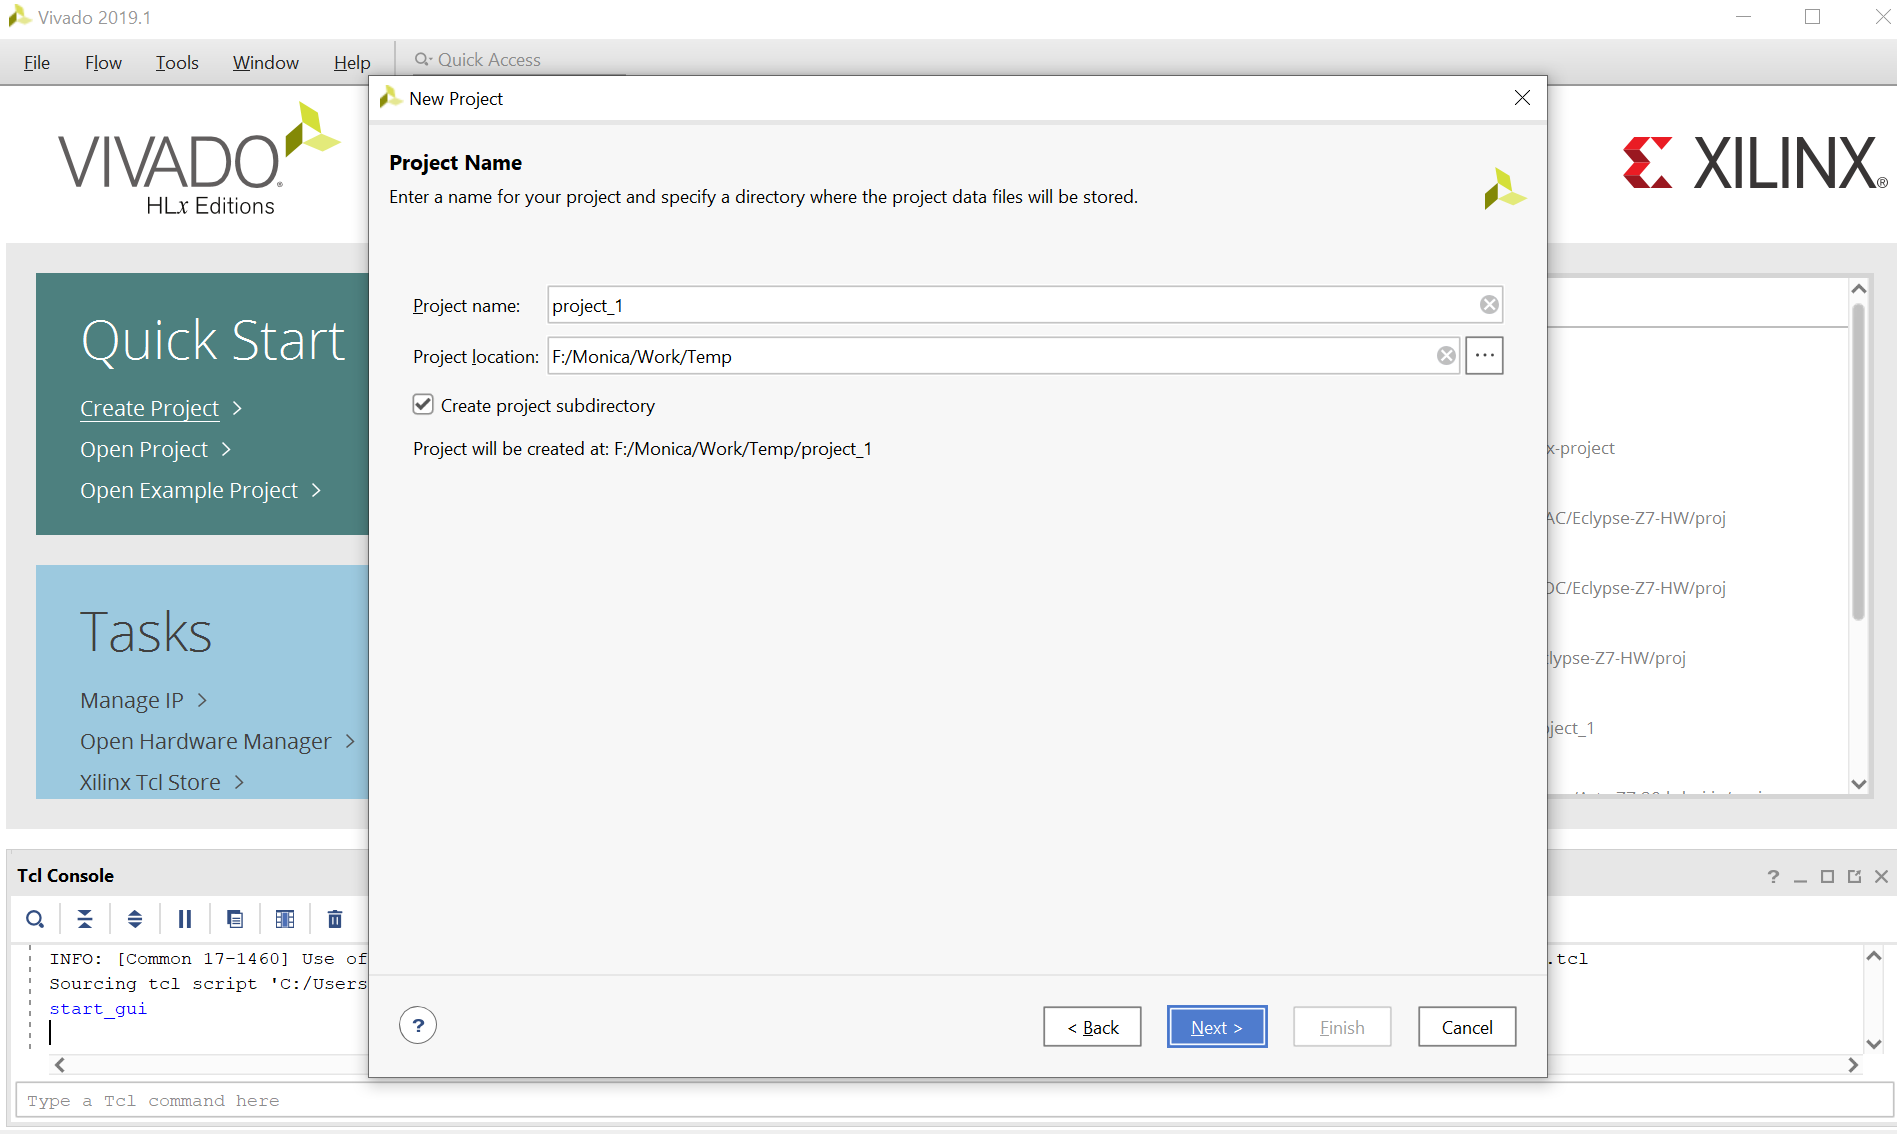Go to Next step

1217,1027
